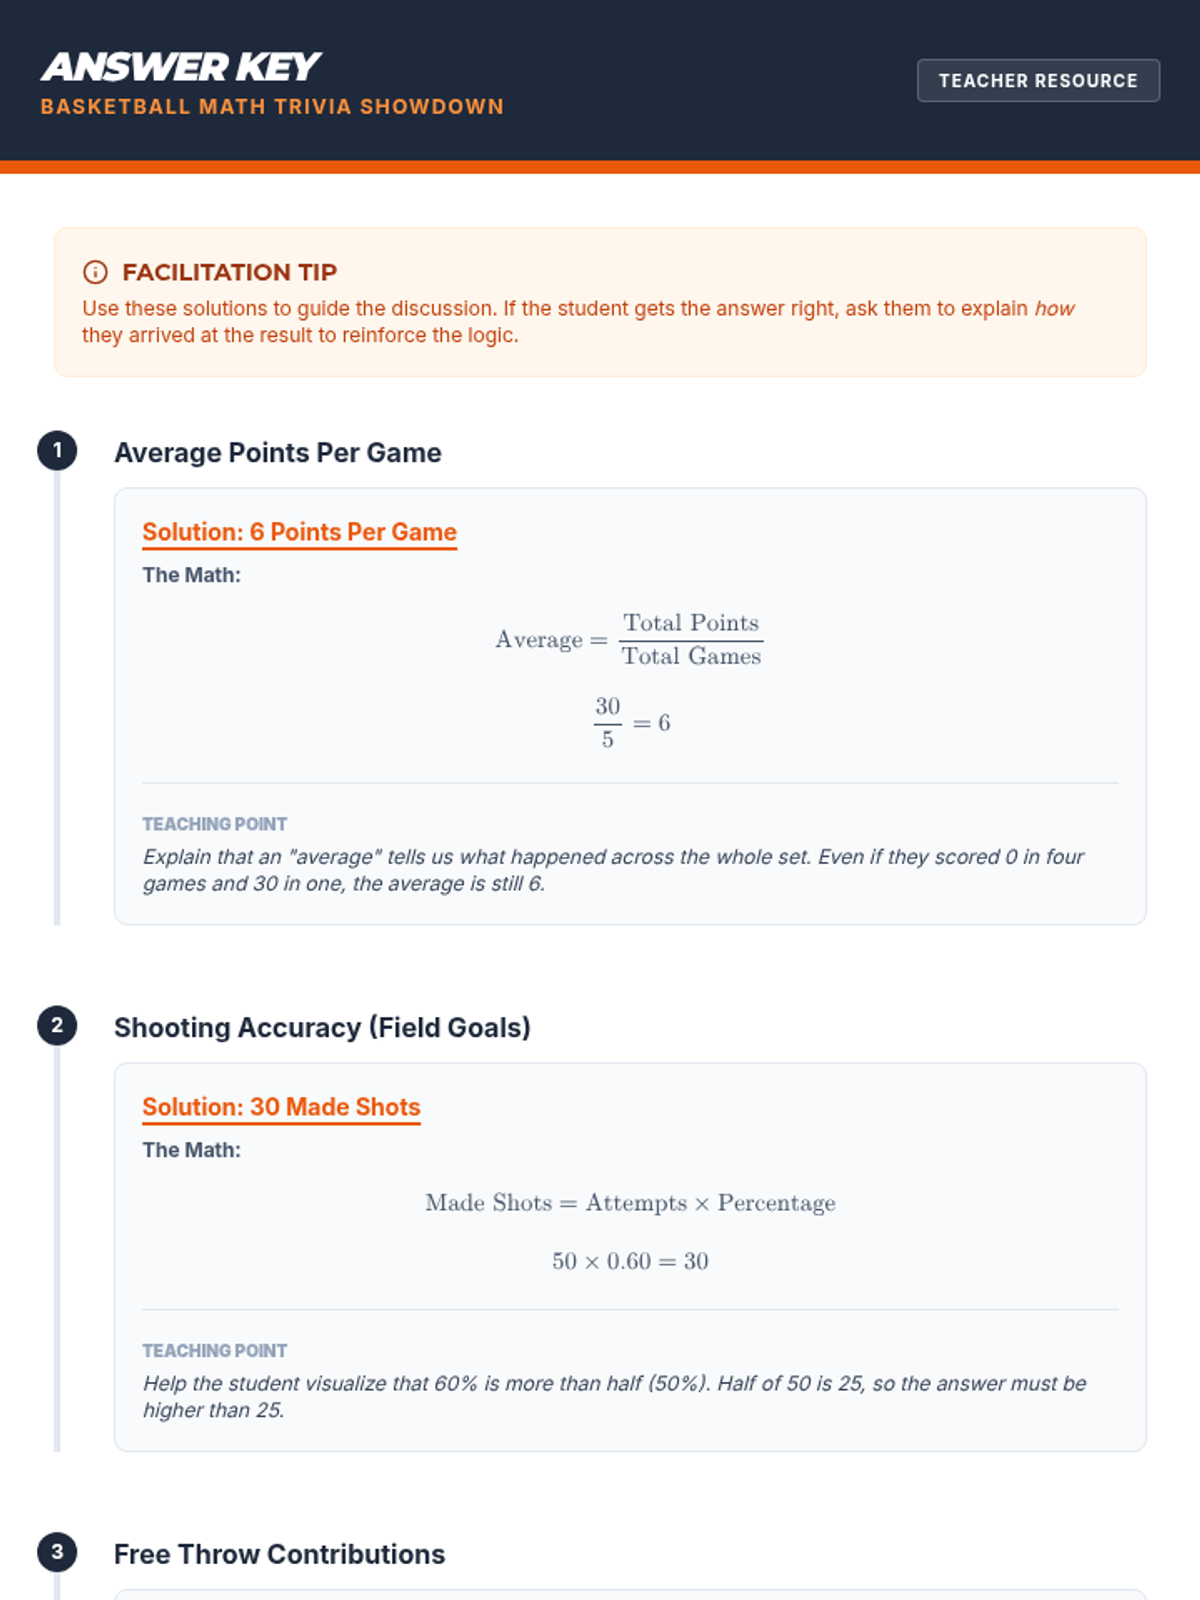Image resolution: width=1200 pixels, height=1600 pixels.
Task: Click the Basketball Math Trivia Showdown subtitle
Action: click(272, 107)
